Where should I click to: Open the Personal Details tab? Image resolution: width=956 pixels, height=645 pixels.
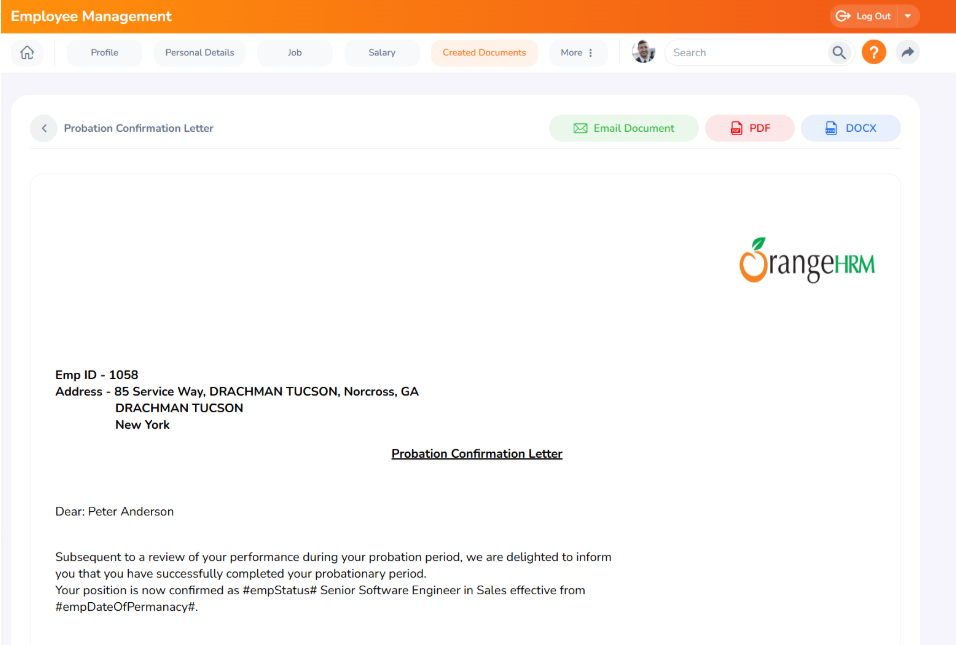pos(199,53)
